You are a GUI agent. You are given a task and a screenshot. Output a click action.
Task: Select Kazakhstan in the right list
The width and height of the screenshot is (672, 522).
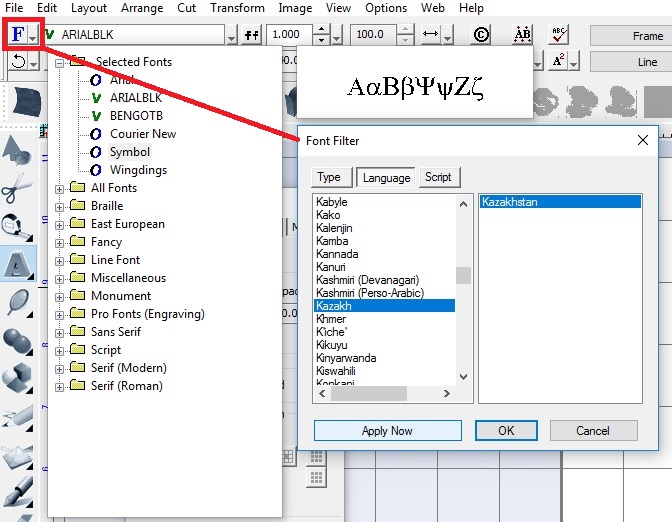coord(560,201)
